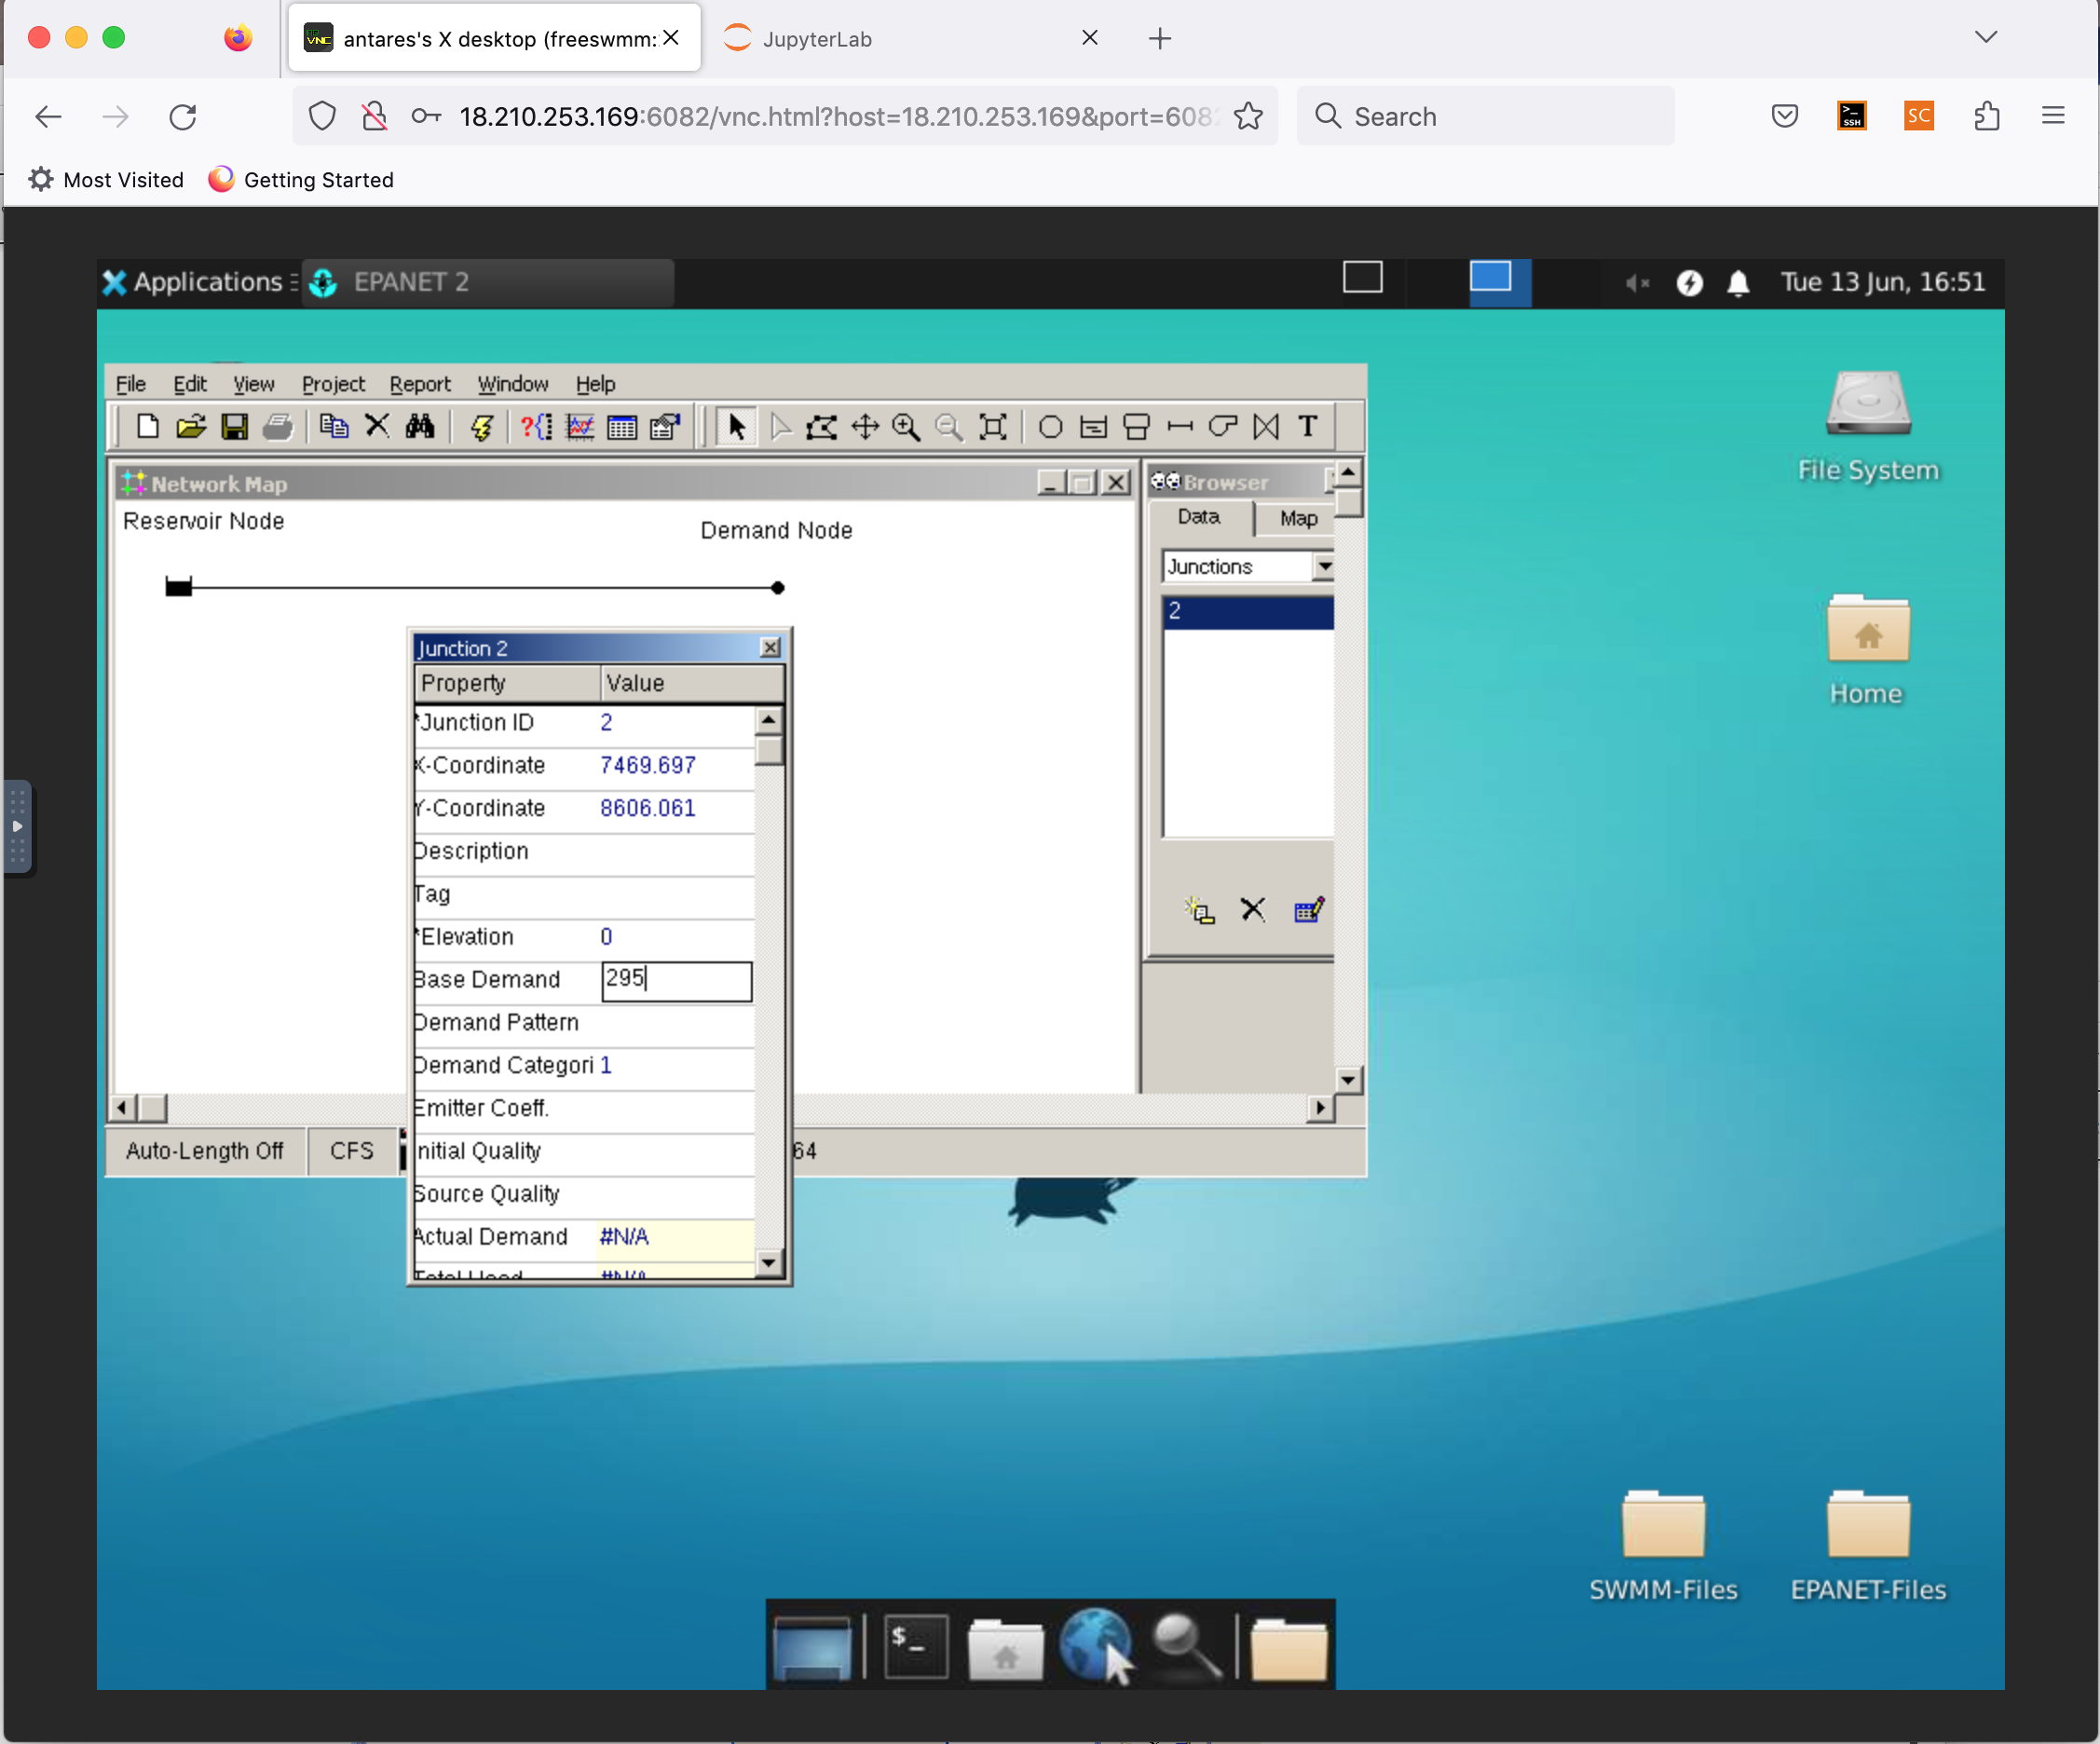Select the Add Valve bowtie tool
Screen dimensions: 2100x1744
[x=1266, y=427]
